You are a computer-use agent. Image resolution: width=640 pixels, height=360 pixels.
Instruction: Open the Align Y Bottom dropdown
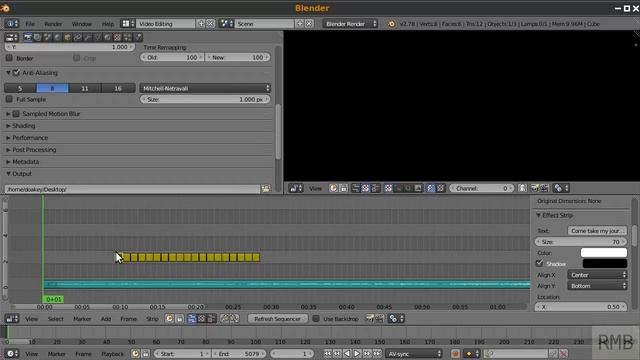click(x=597, y=286)
